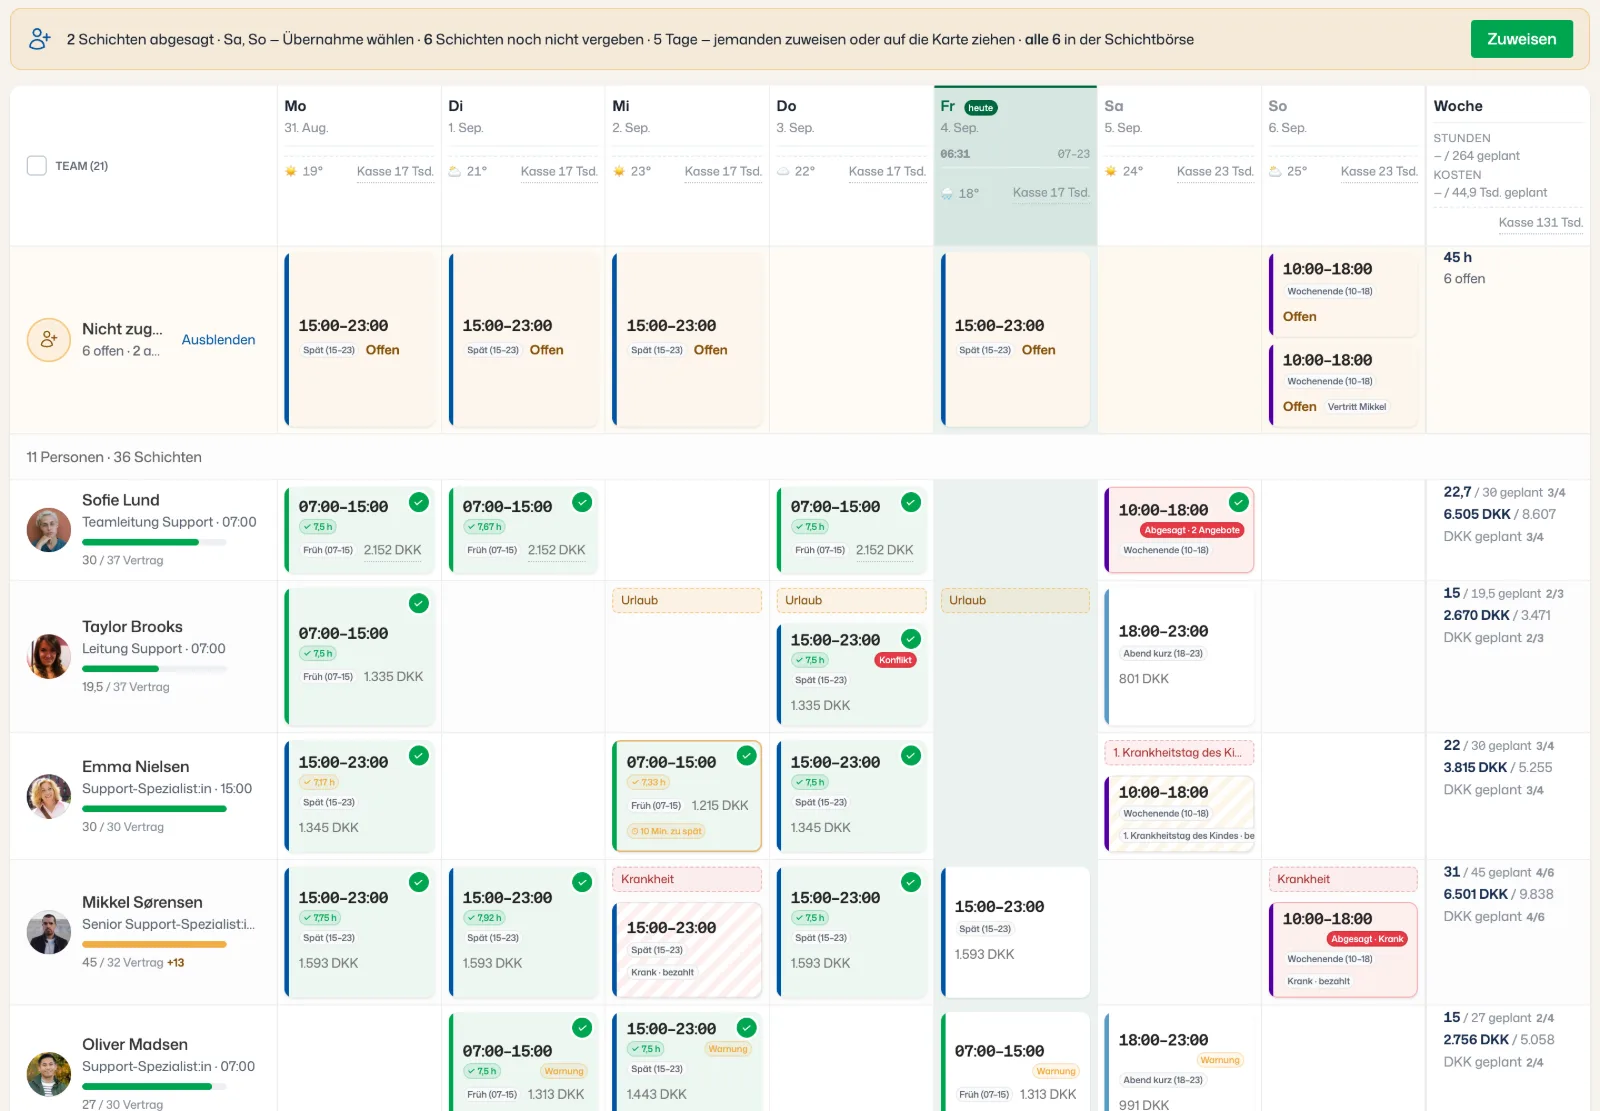The image size is (1600, 1111).
Task: Open Emma Nielsen's profile photo
Action: [48, 796]
